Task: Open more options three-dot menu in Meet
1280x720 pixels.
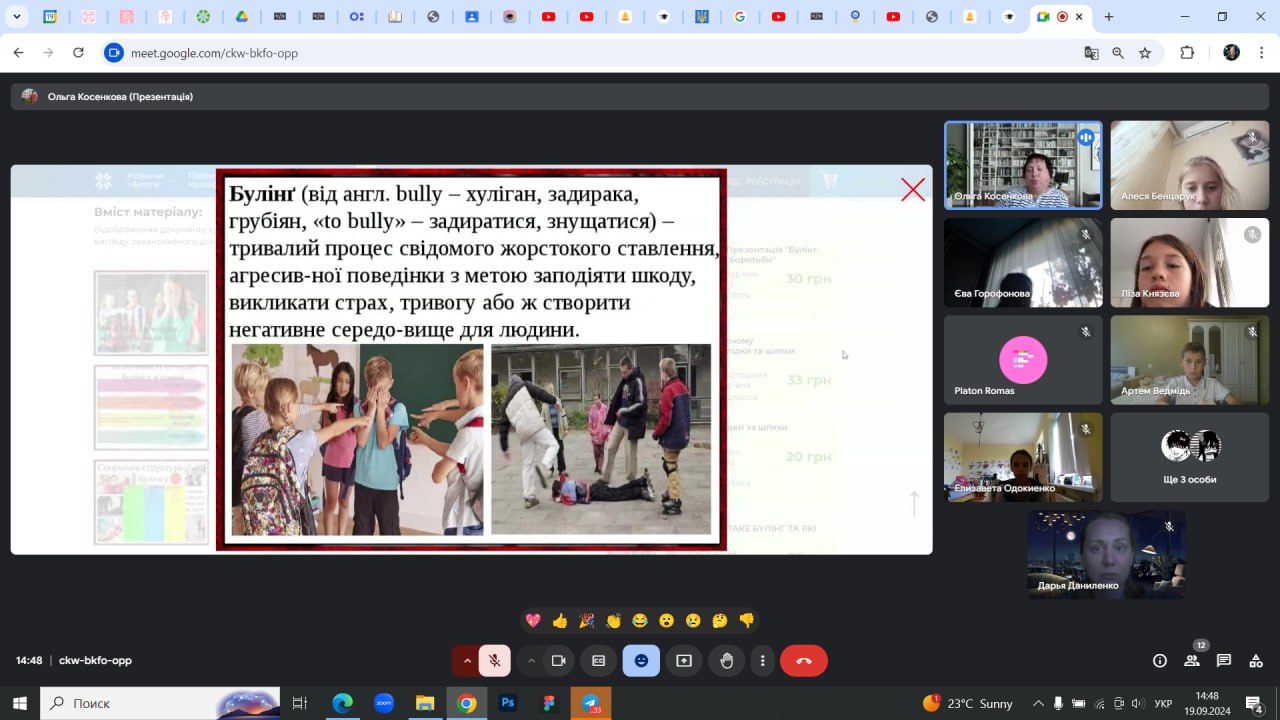Action: coord(763,661)
